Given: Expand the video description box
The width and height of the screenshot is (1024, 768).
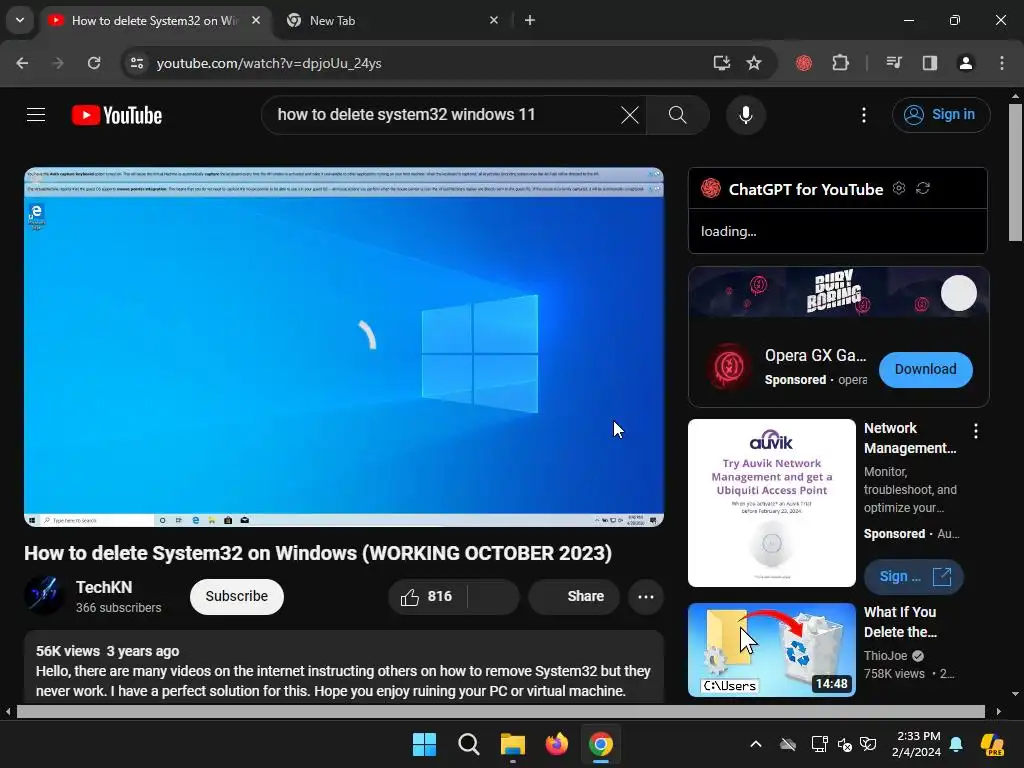Looking at the screenshot, I should 344,667.
